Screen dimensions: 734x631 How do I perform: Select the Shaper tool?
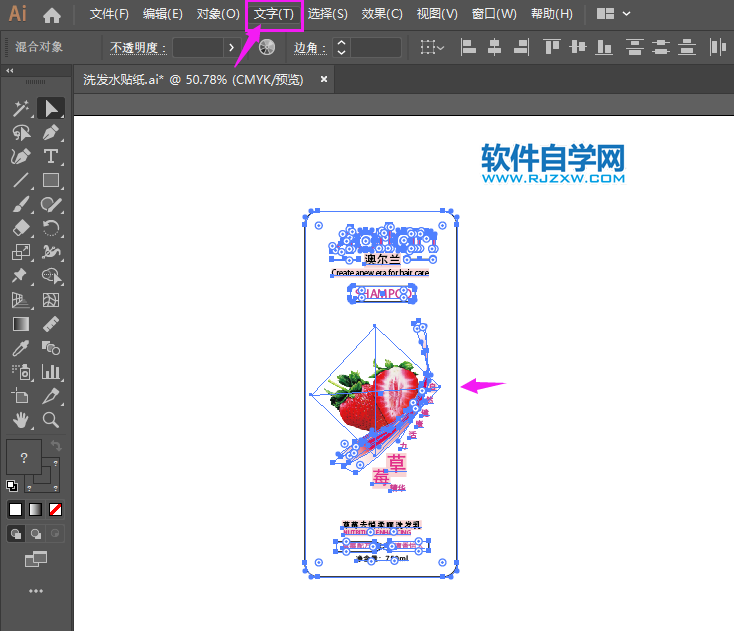[x=51, y=205]
